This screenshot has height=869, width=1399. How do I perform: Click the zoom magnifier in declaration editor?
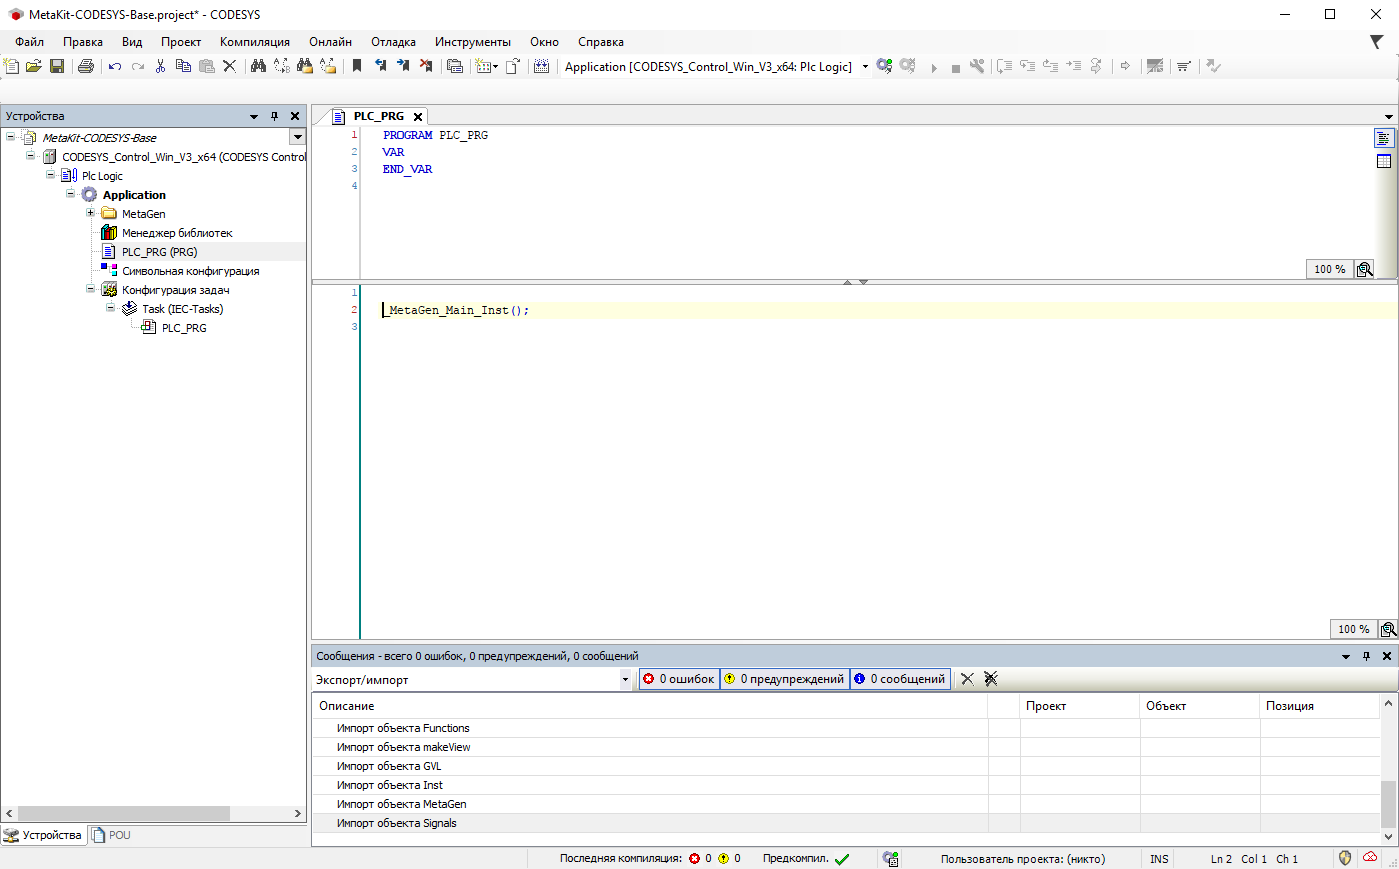coord(1365,269)
